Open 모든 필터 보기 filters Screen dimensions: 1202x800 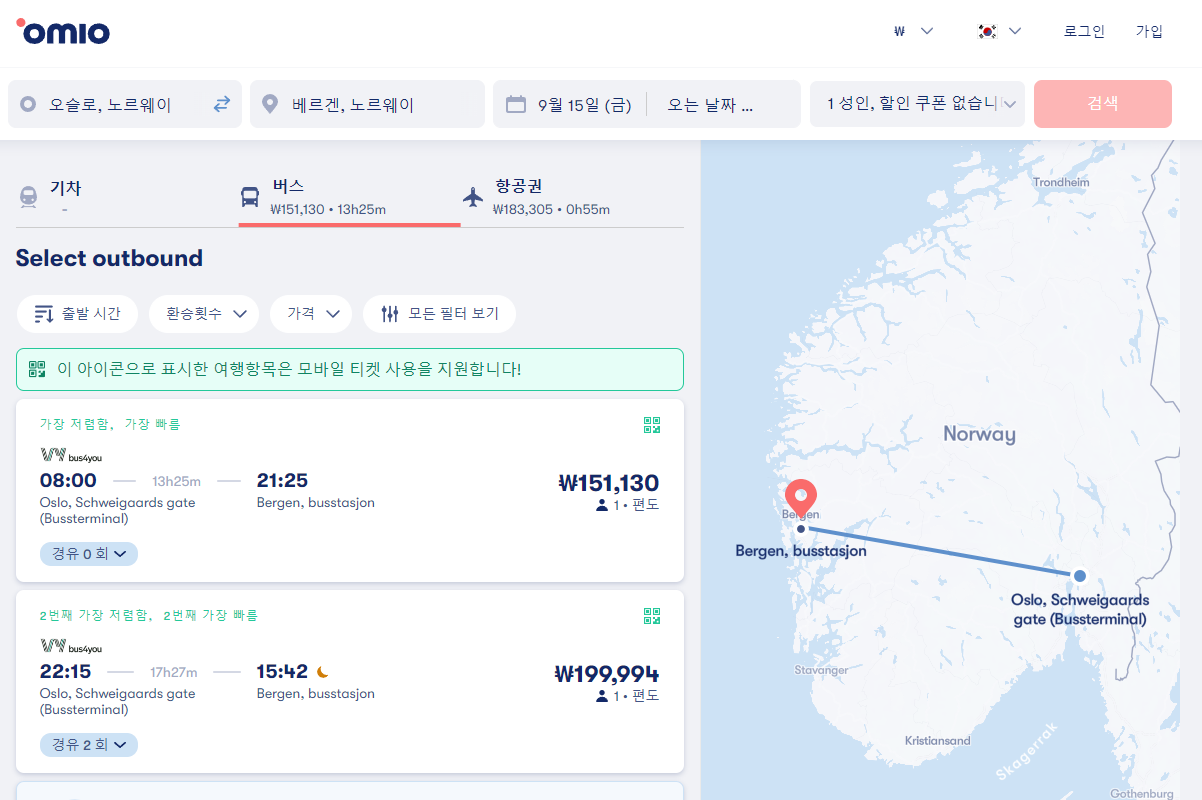439,314
